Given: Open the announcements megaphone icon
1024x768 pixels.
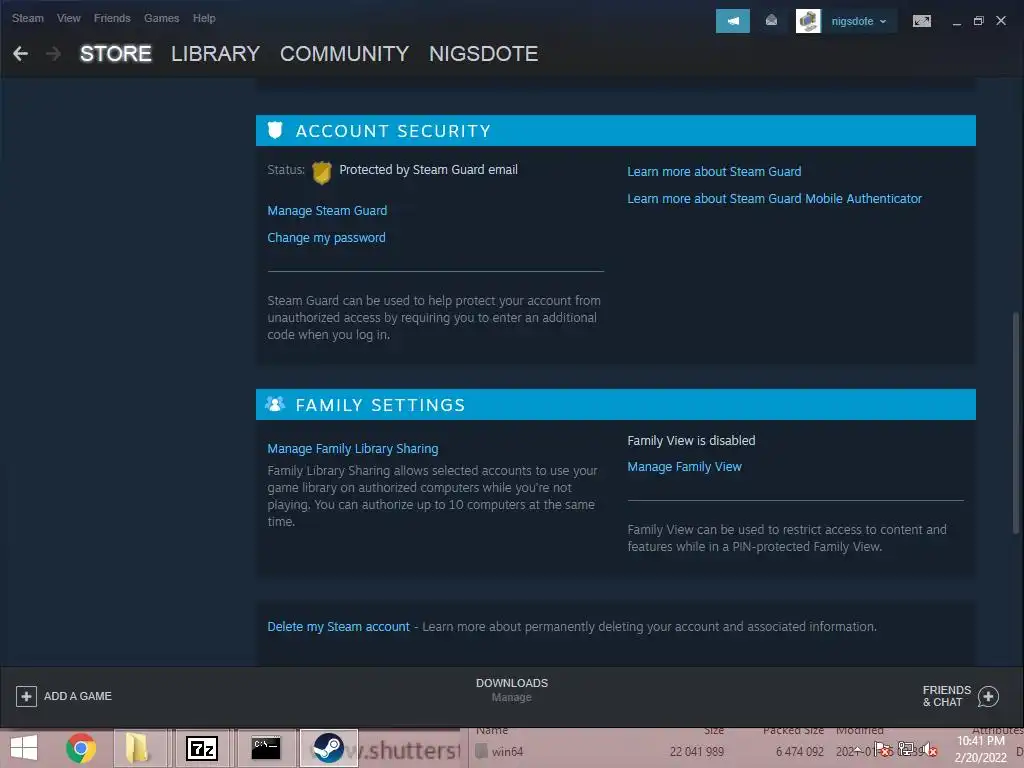Looking at the screenshot, I should (x=733, y=21).
